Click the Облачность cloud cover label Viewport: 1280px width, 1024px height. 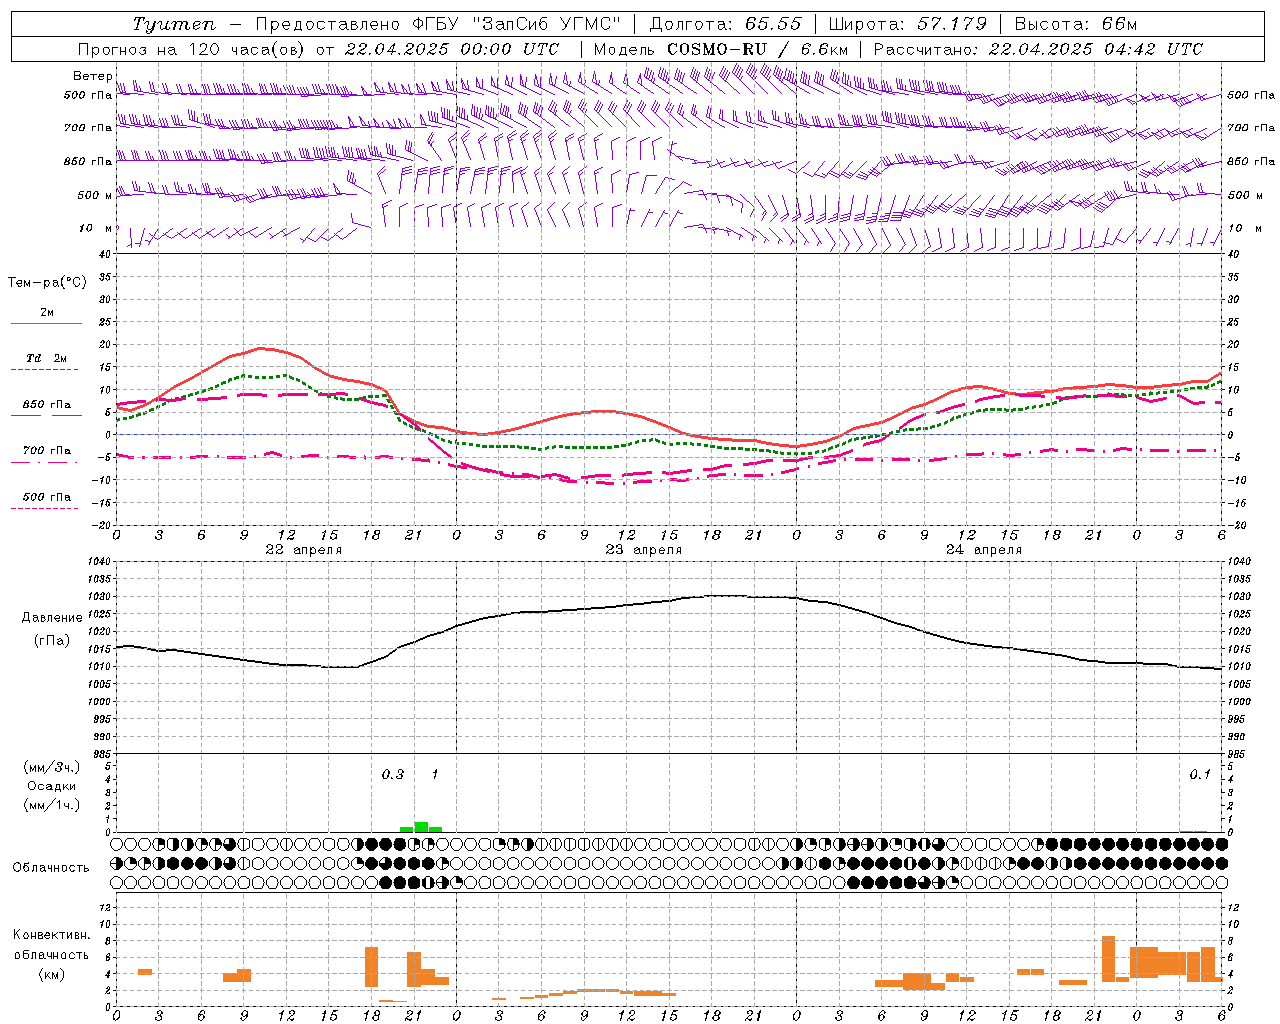[x=50, y=867]
